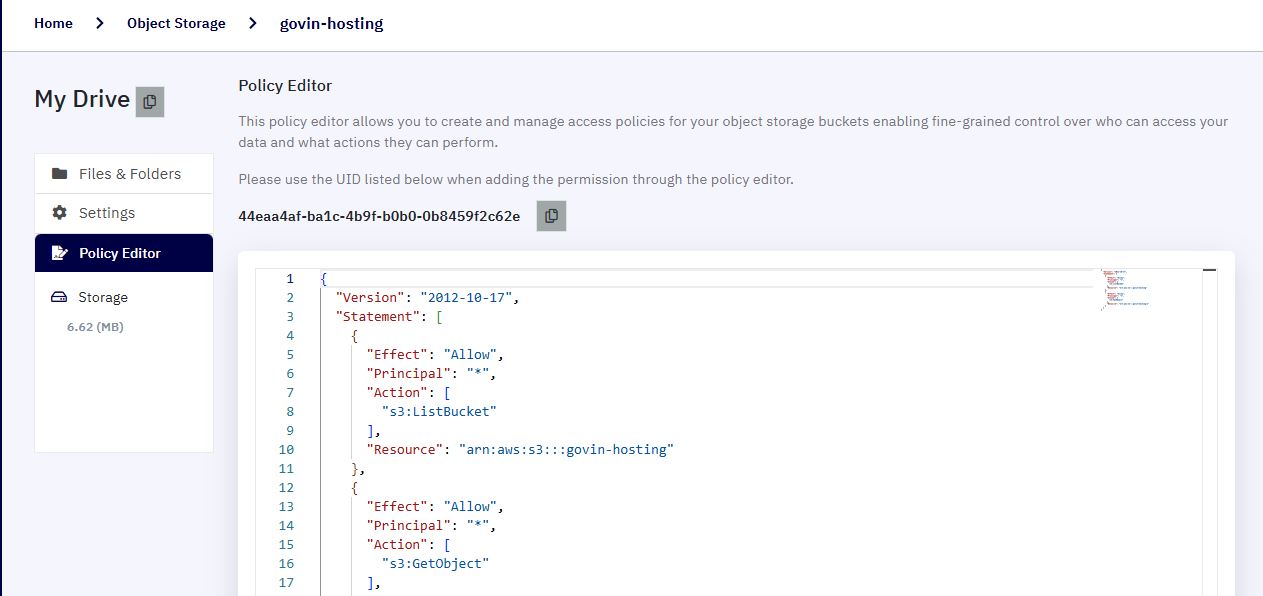Click the Resource arn line in editor
The height and width of the screenshot is (596, 1263).
(520, 449)
